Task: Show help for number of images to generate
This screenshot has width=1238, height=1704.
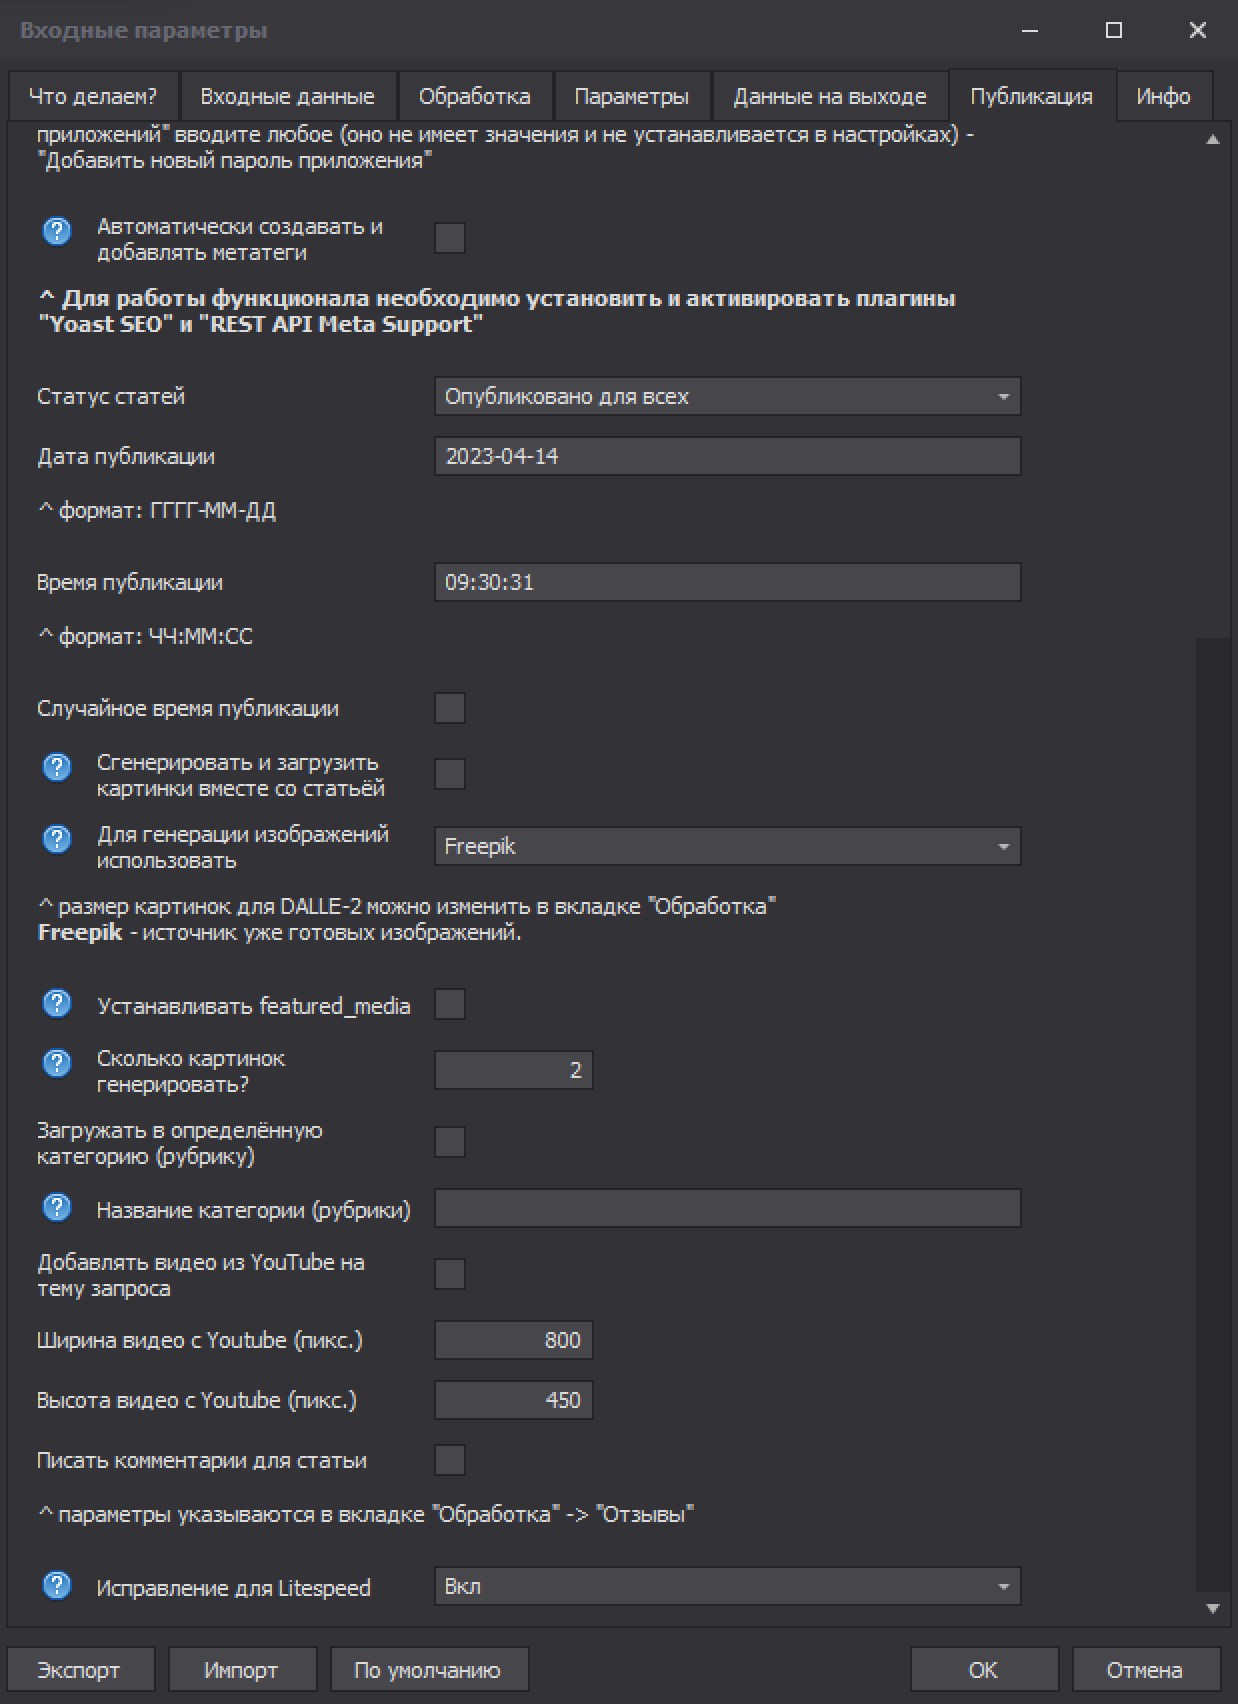Action: click(x=57, y=1063)
